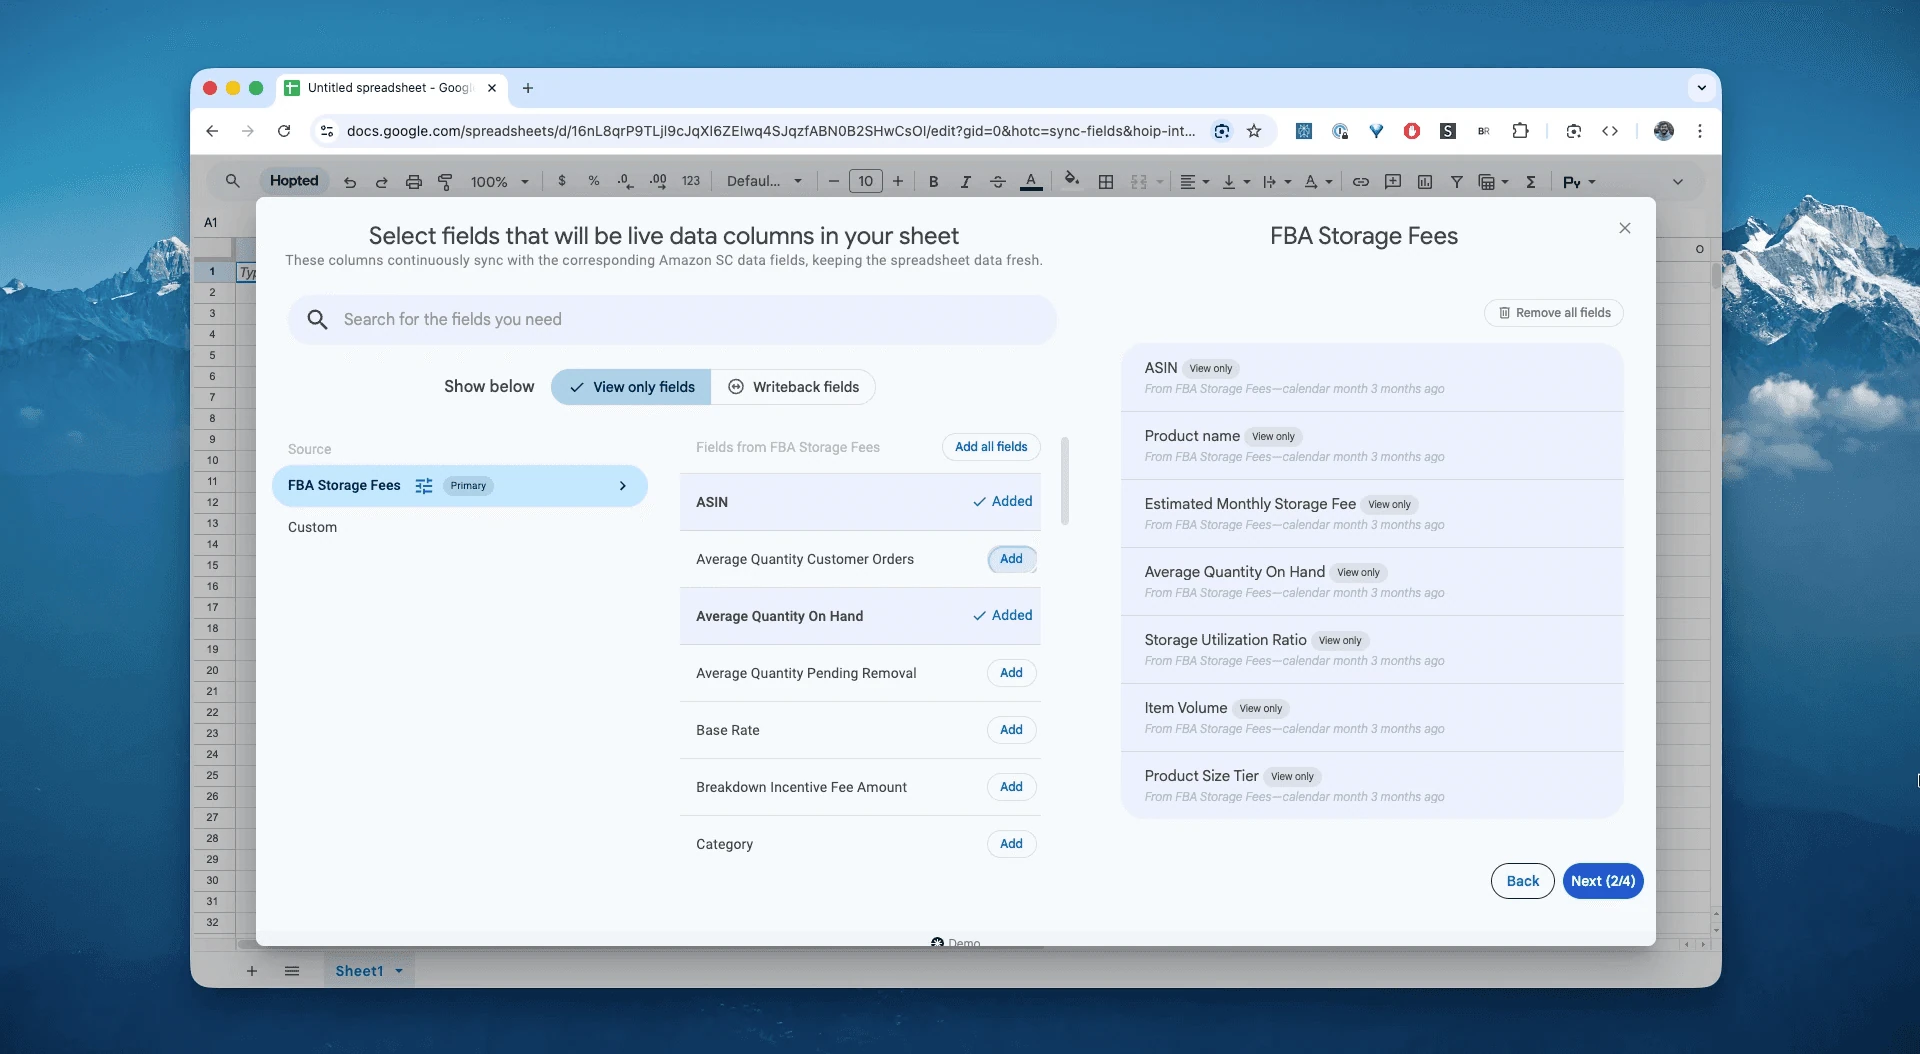Add Average Quantity Pending Removal field
Screen dimensions: 1920x1054
point(1011,673)
